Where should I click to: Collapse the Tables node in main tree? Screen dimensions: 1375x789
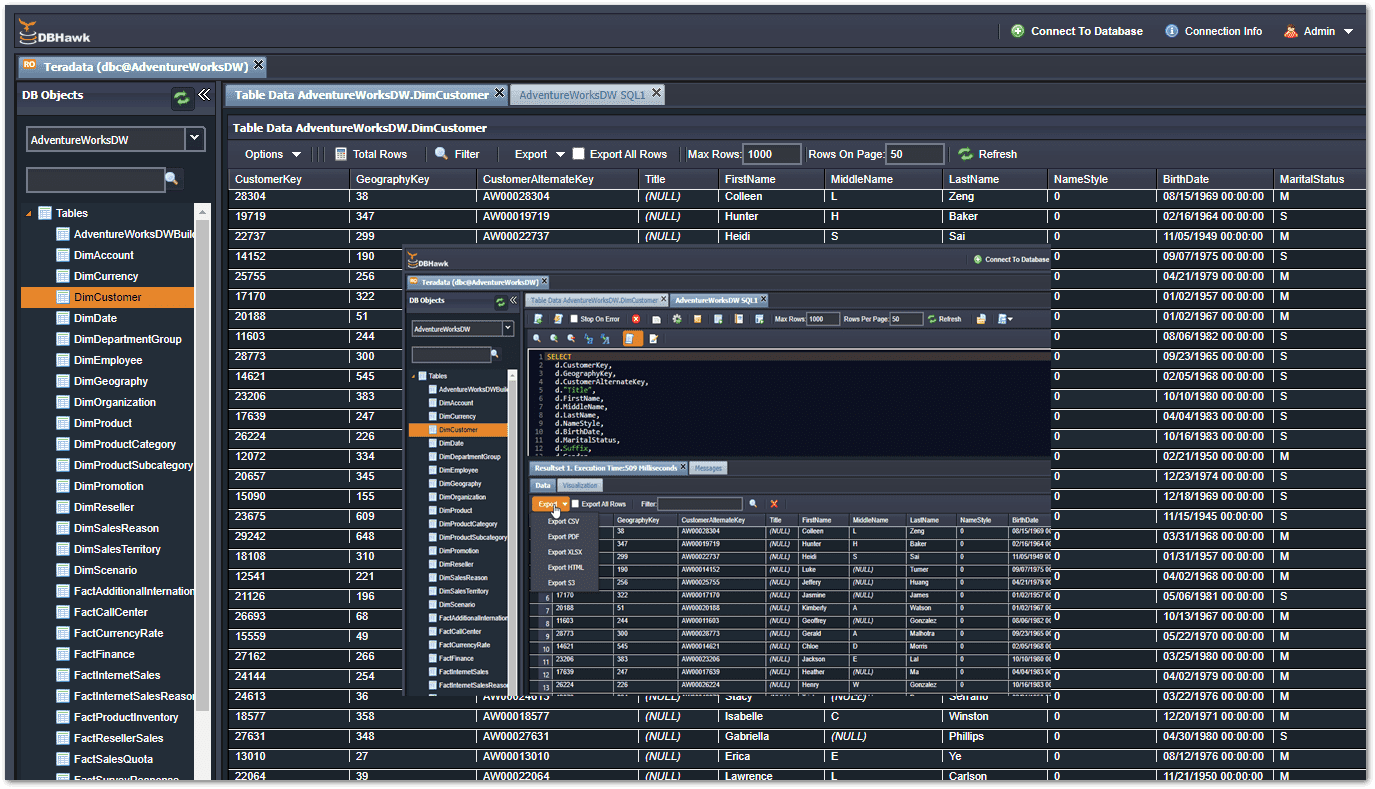[28, 214]
